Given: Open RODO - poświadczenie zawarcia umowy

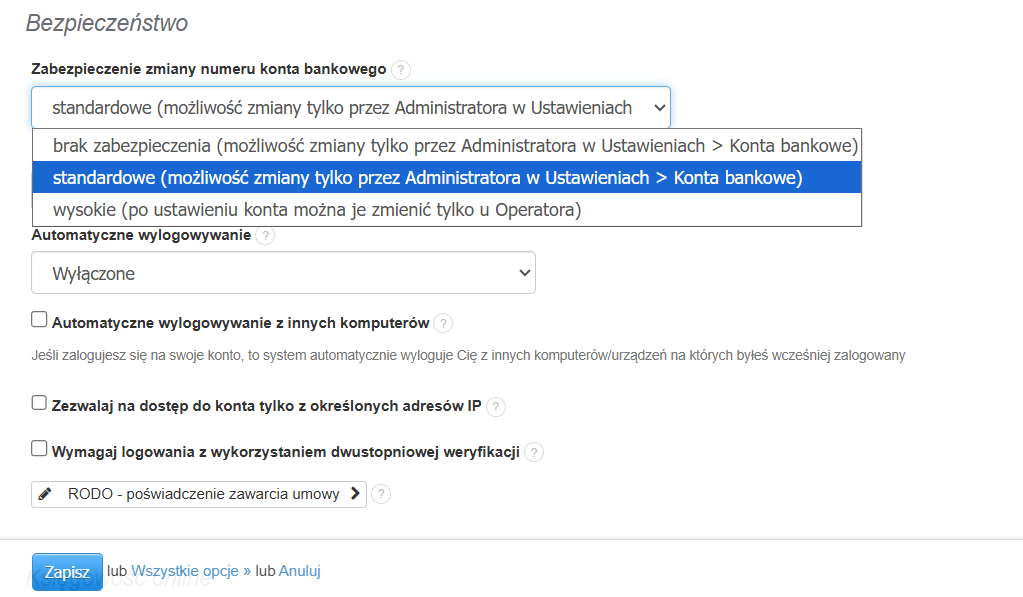Looking at the screenshot, I should [199, 494].
